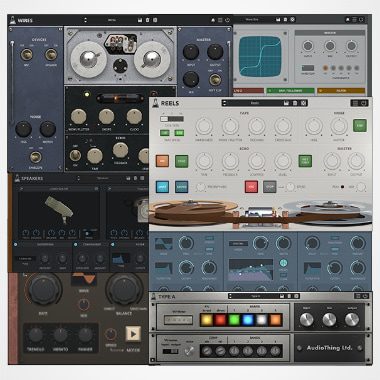Click the trash icon in Reels preset bar

[295, 103]
